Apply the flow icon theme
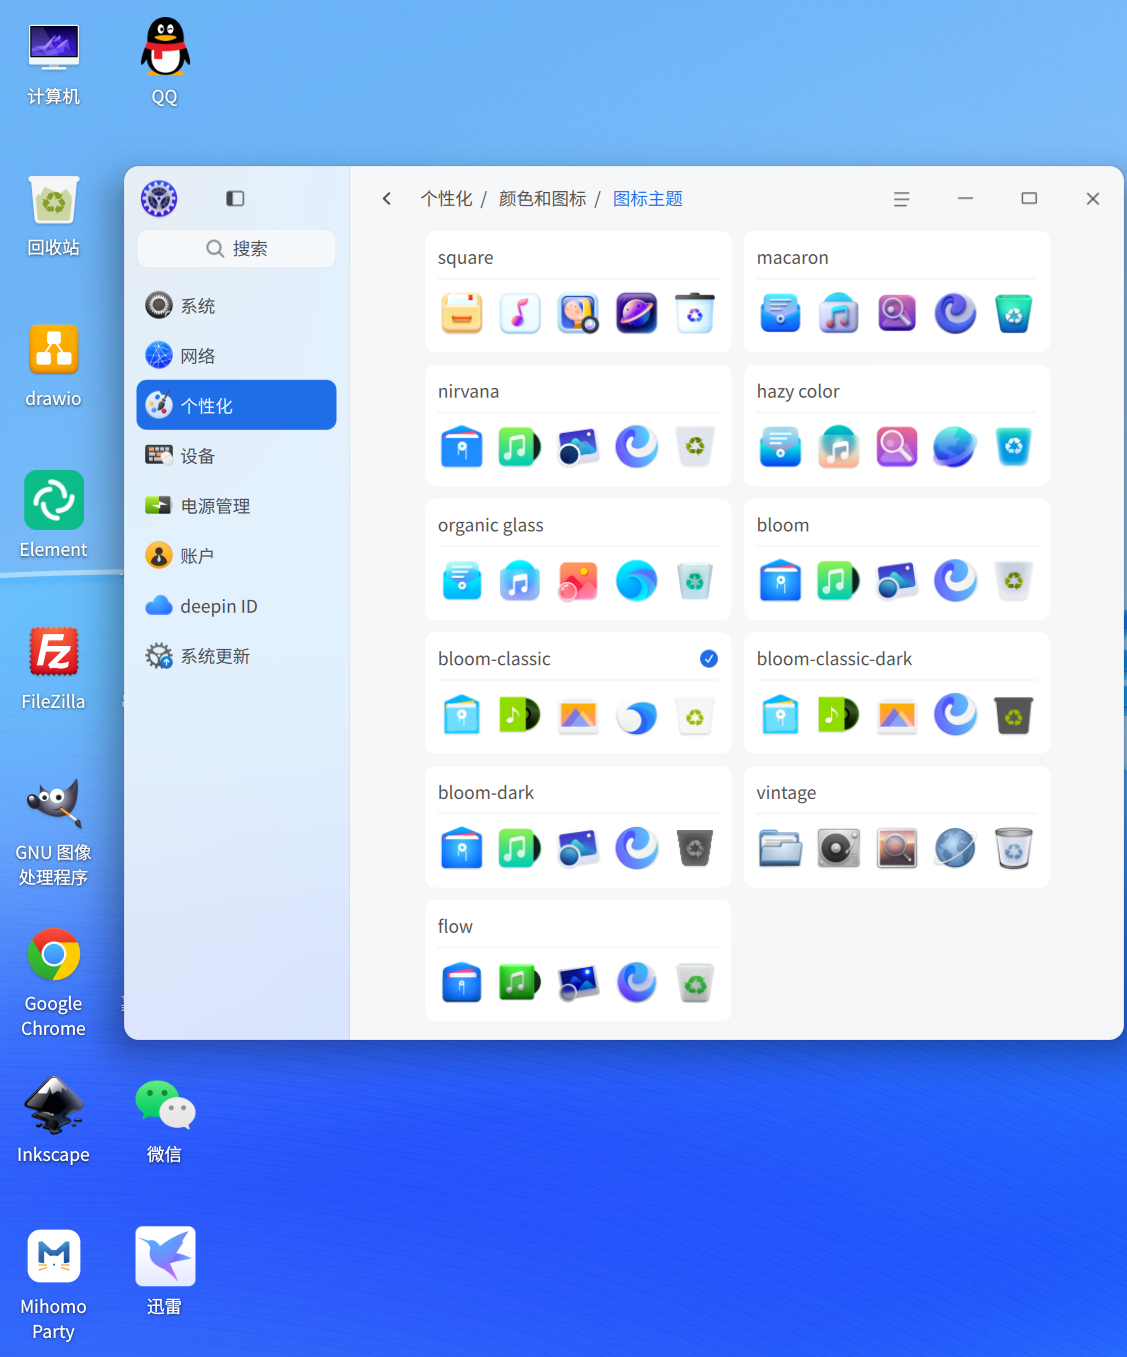Viewport: 1127px width, 1357px height. (578, 961)
